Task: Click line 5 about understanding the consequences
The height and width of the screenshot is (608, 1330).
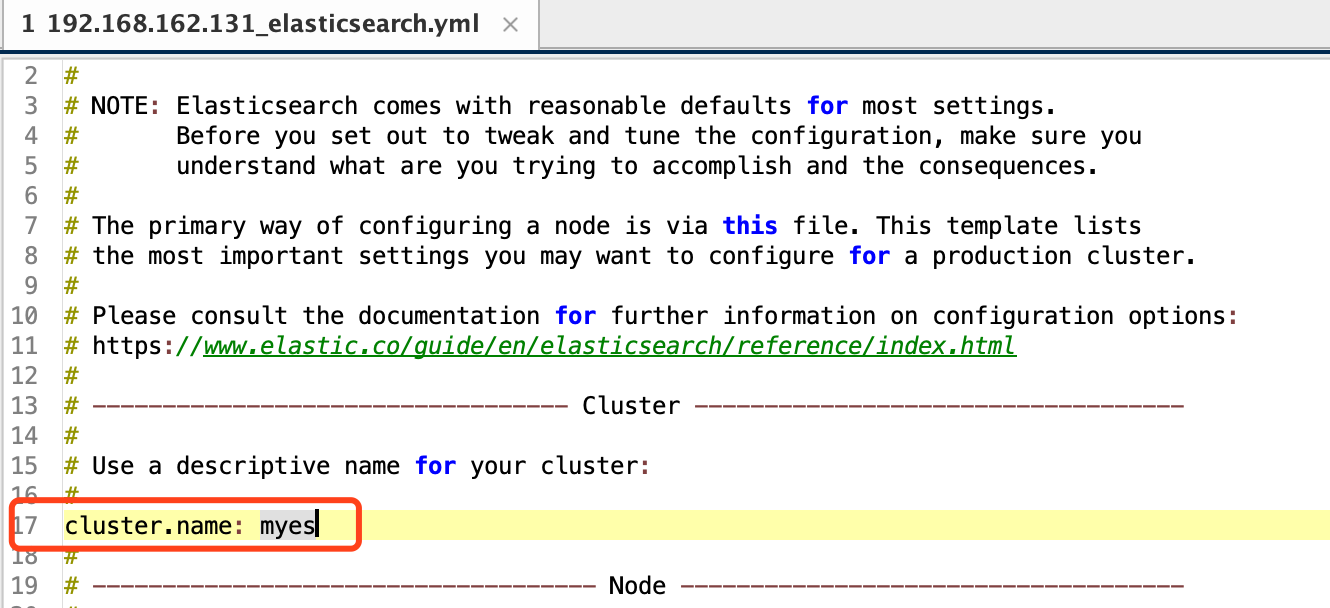Action: tap(637, 166)
